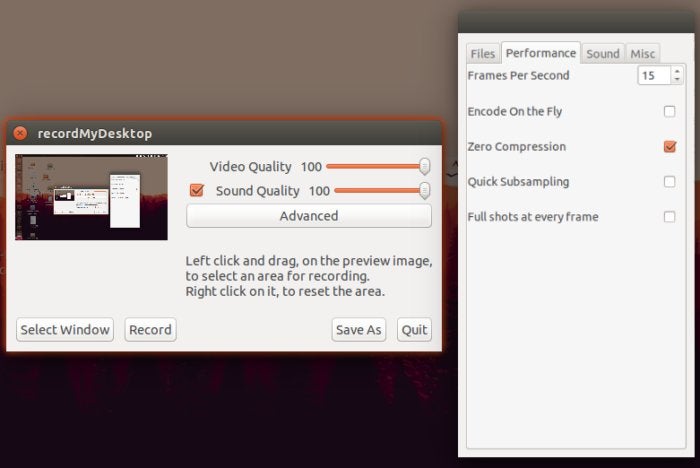Enable Encode On the Fly

coord(669,111)
